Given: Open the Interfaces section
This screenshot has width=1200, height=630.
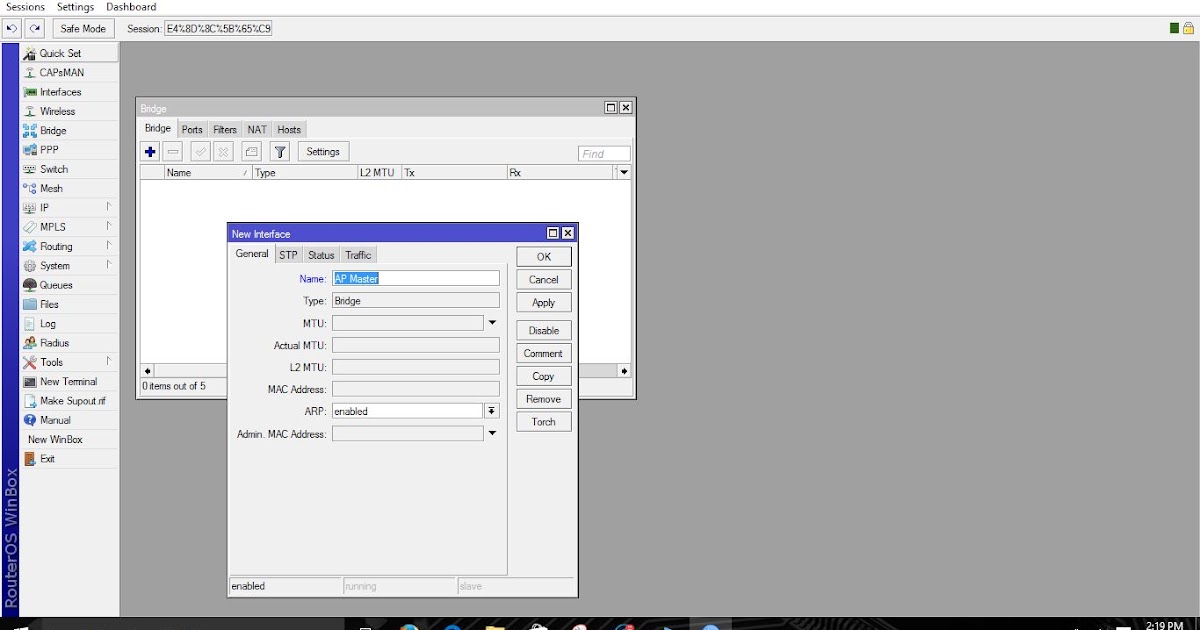Looking at the screenshot, I should tap(60, 91).
